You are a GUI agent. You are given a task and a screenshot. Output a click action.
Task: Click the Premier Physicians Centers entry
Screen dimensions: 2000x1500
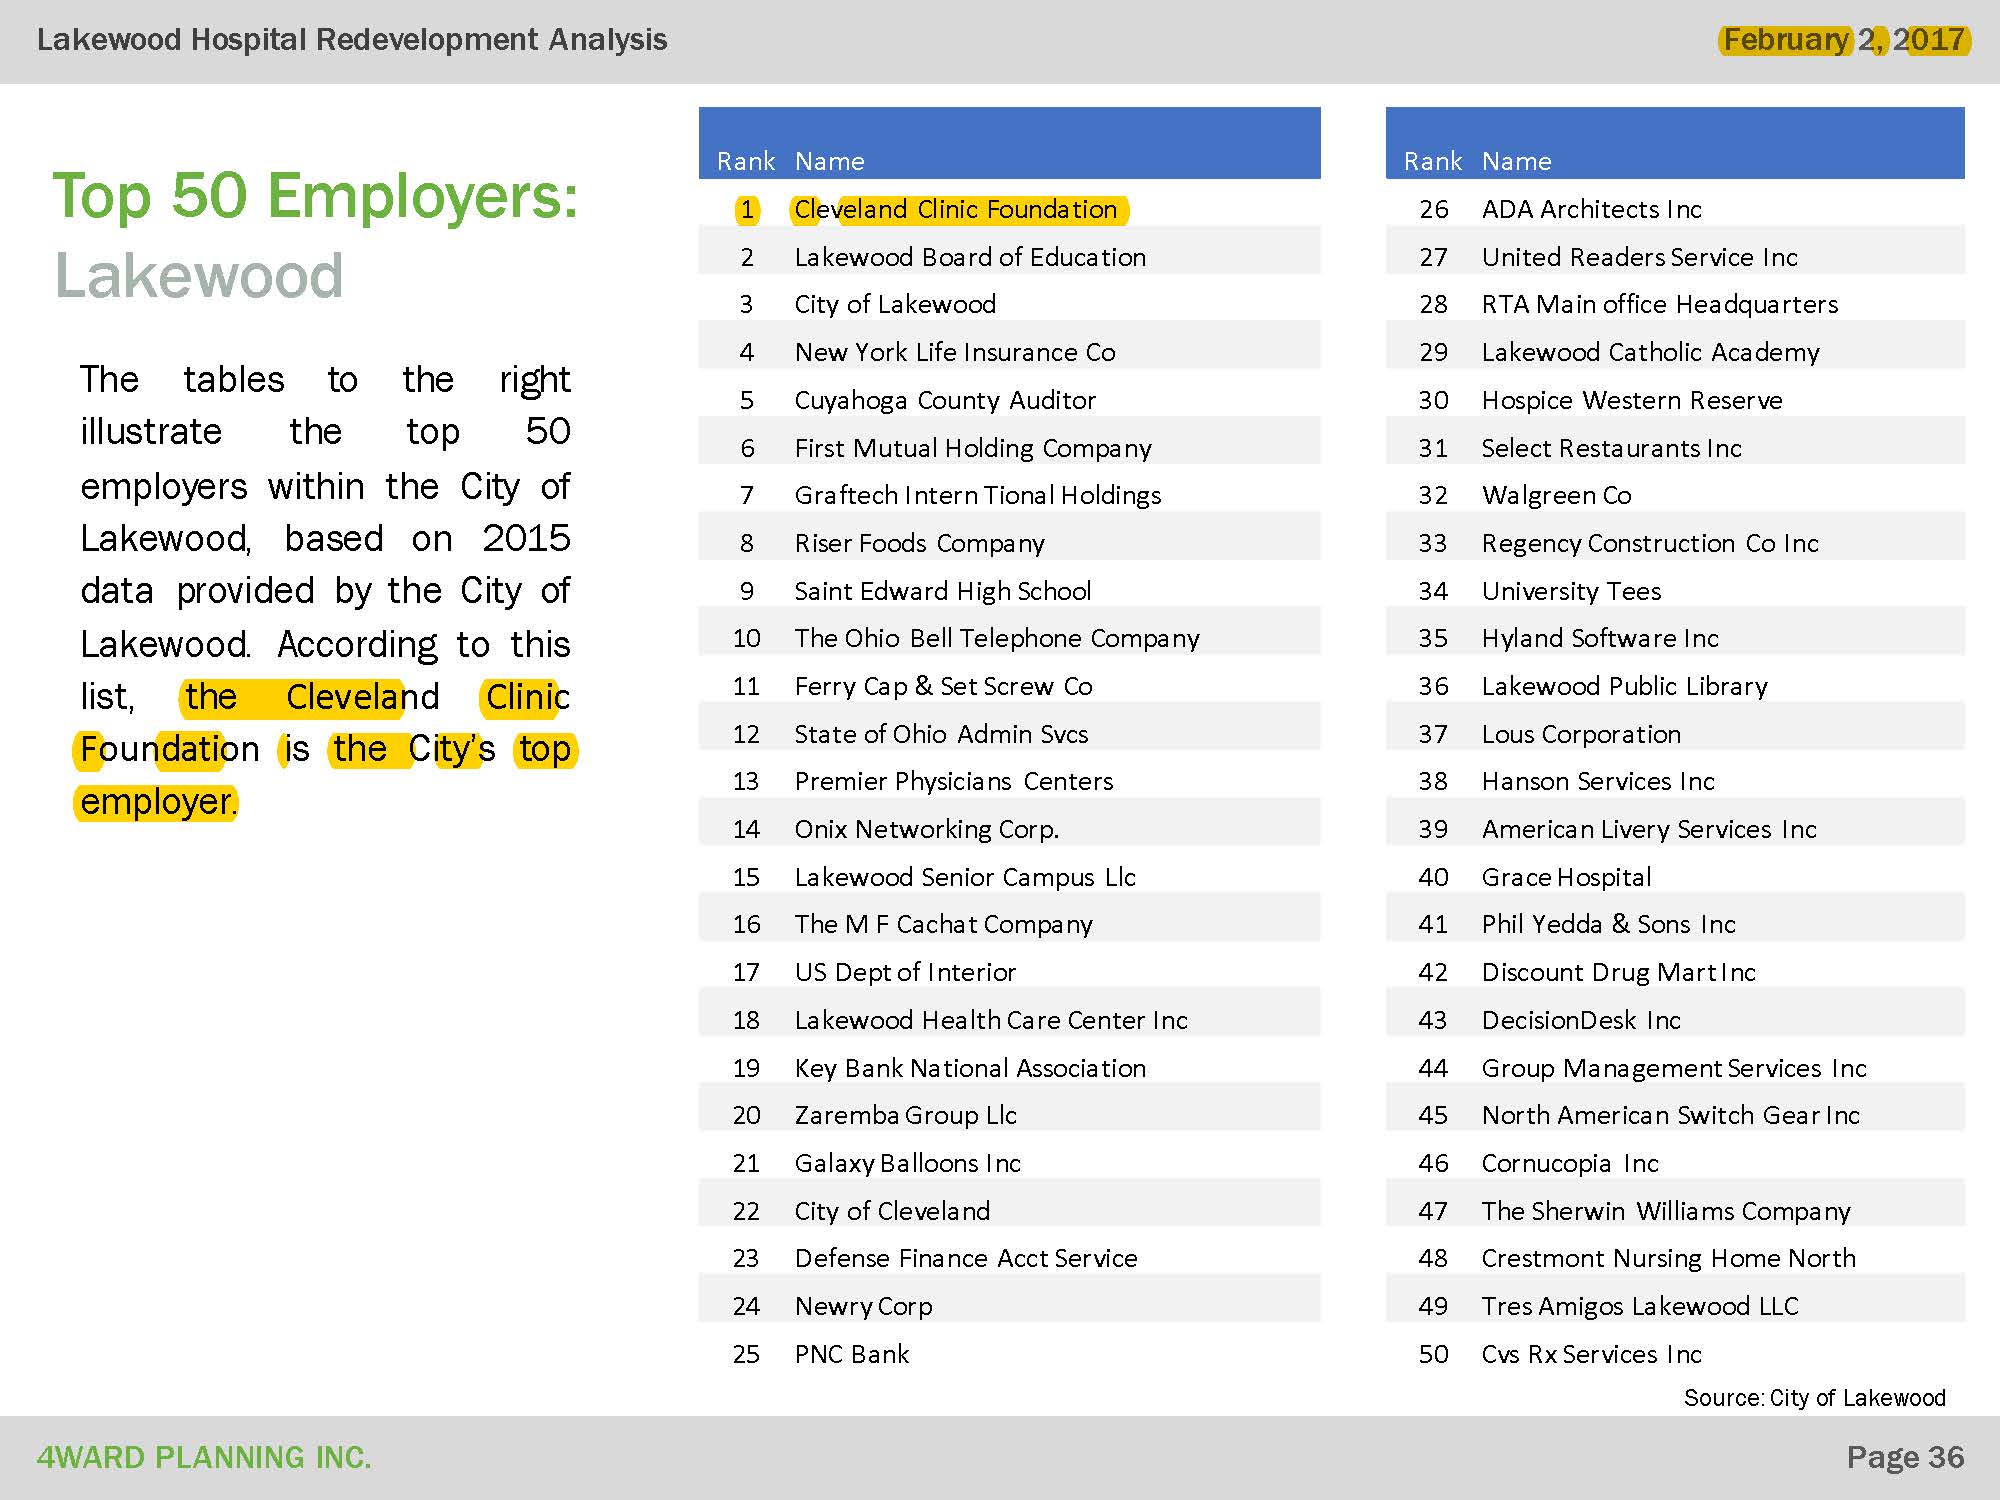coord(953,781)
